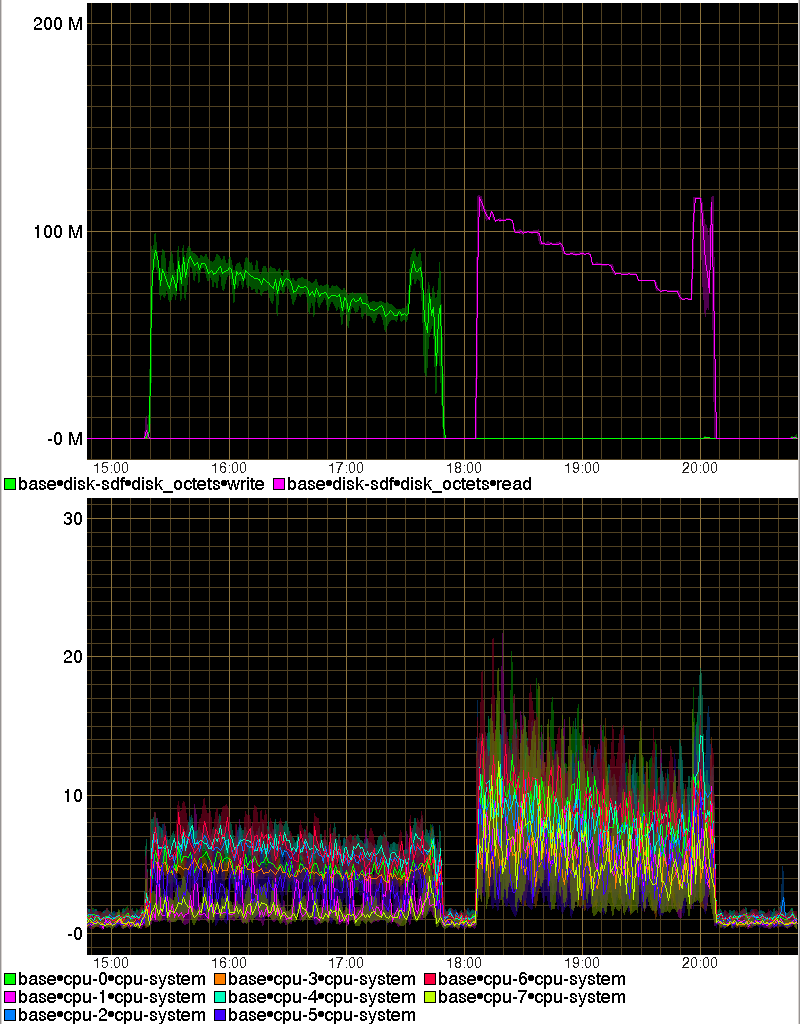Select the orange cpu-3 legend color box
The width and height of the screenshot is (800, 1024).
click(220, 979)
